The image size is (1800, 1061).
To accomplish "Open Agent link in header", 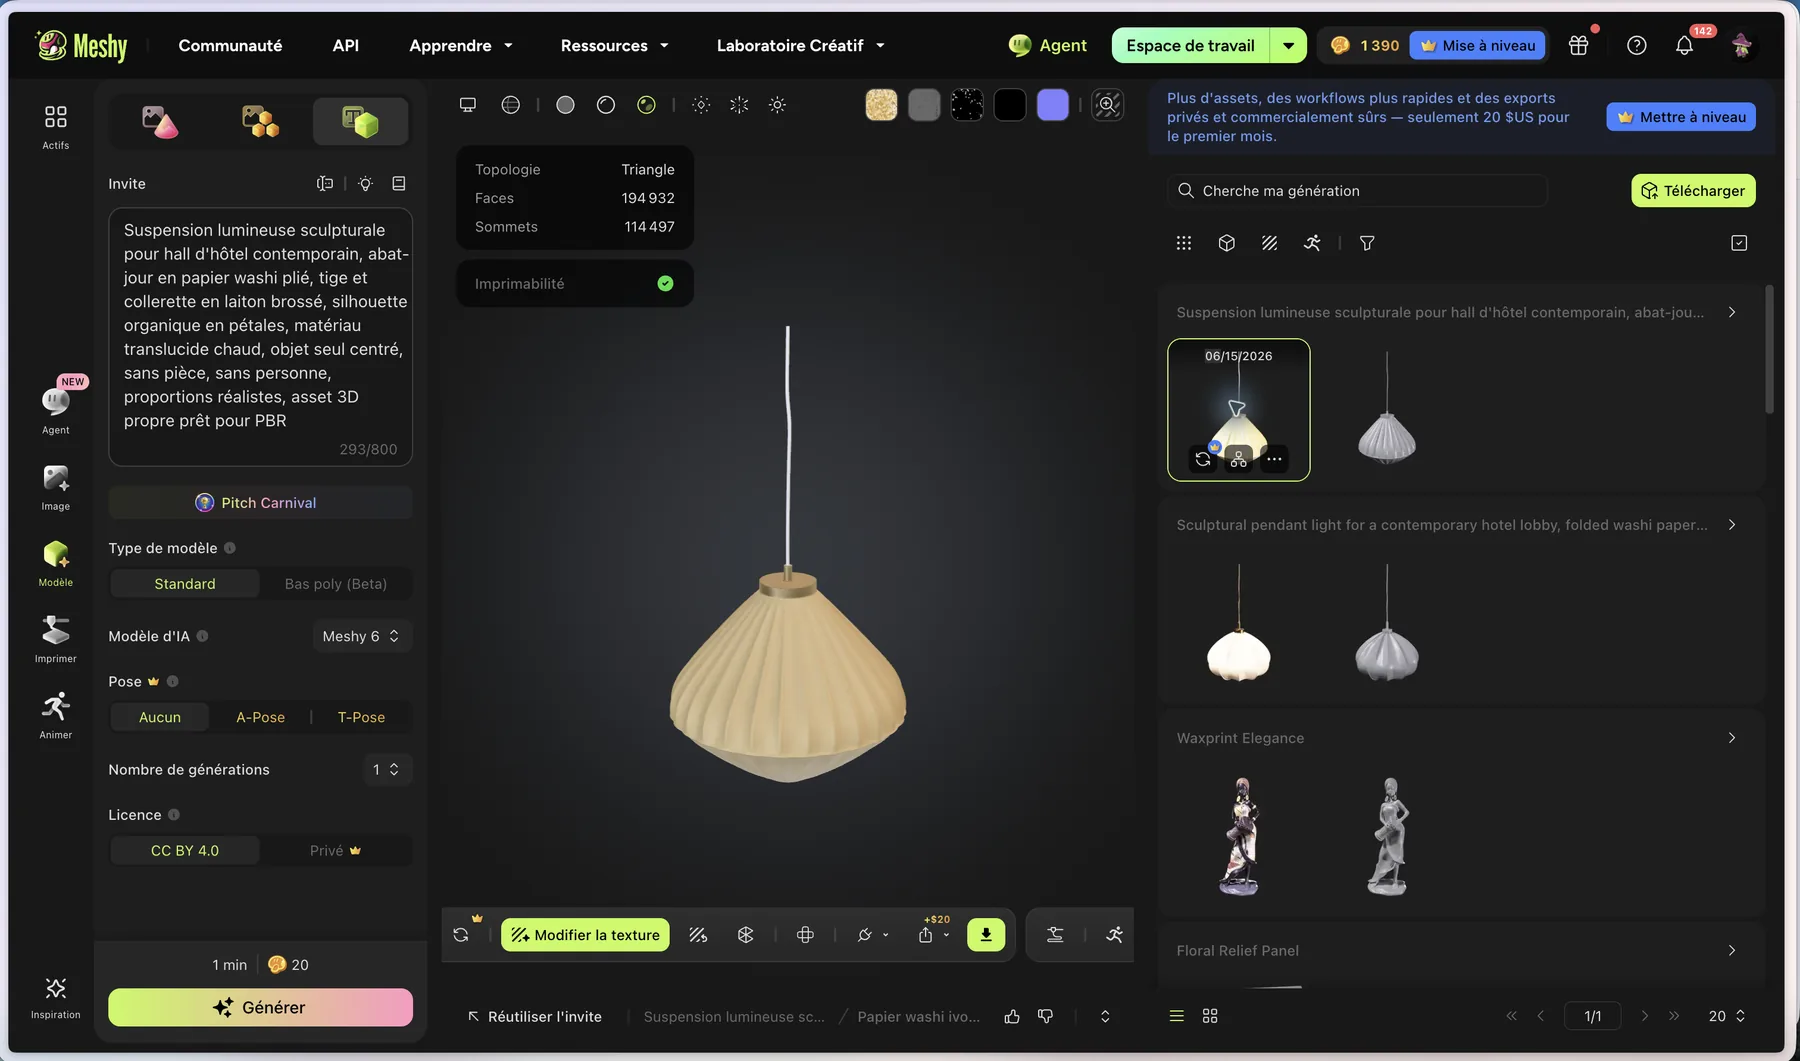I will coord(1047,45).
